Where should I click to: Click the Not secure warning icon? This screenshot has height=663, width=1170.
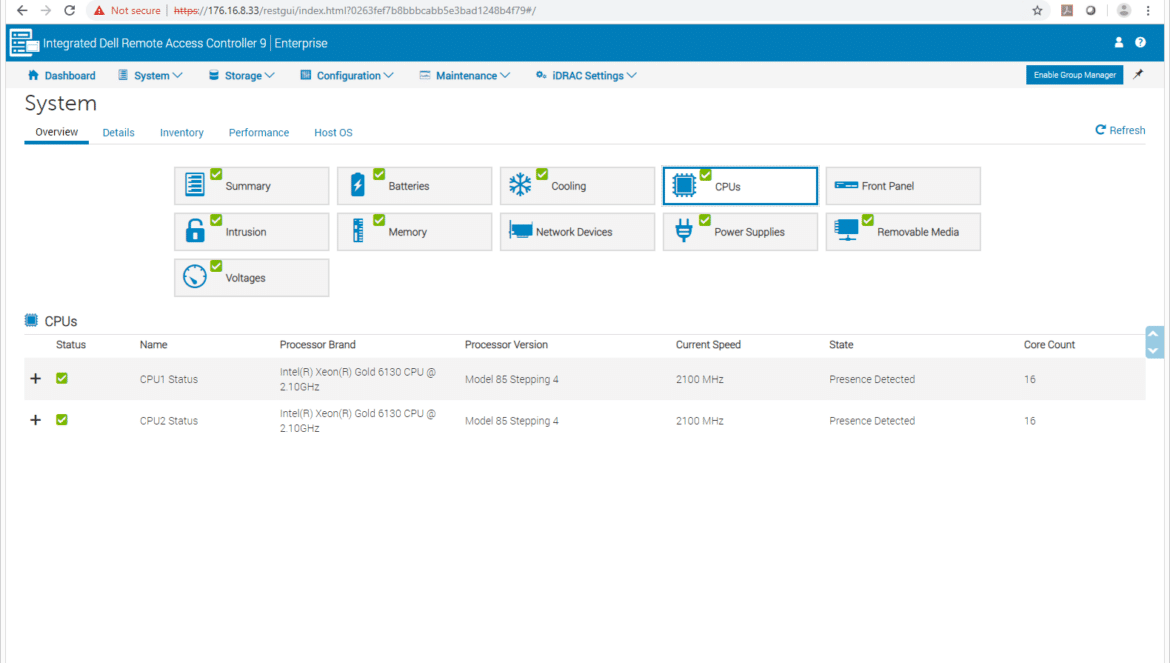[x=99, y=10]
